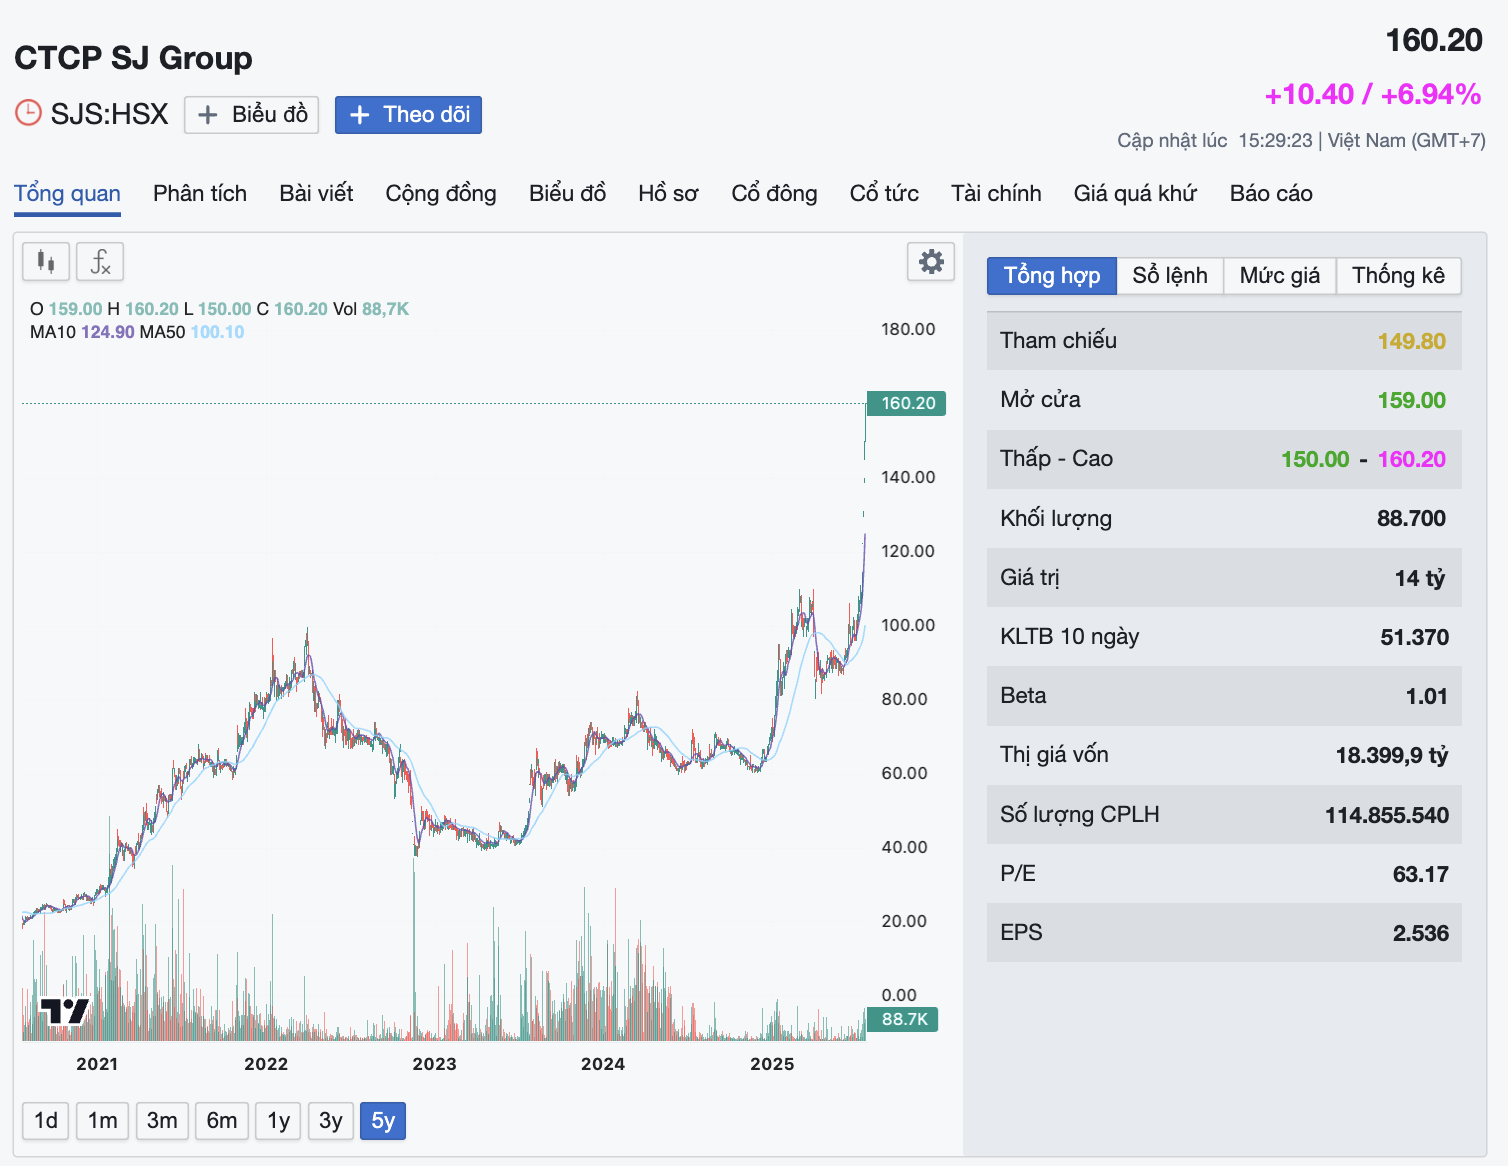Viewport: 1508px width, 1166px height.
Task: Follow the stock with Theo dõi button
Action: 408,115
